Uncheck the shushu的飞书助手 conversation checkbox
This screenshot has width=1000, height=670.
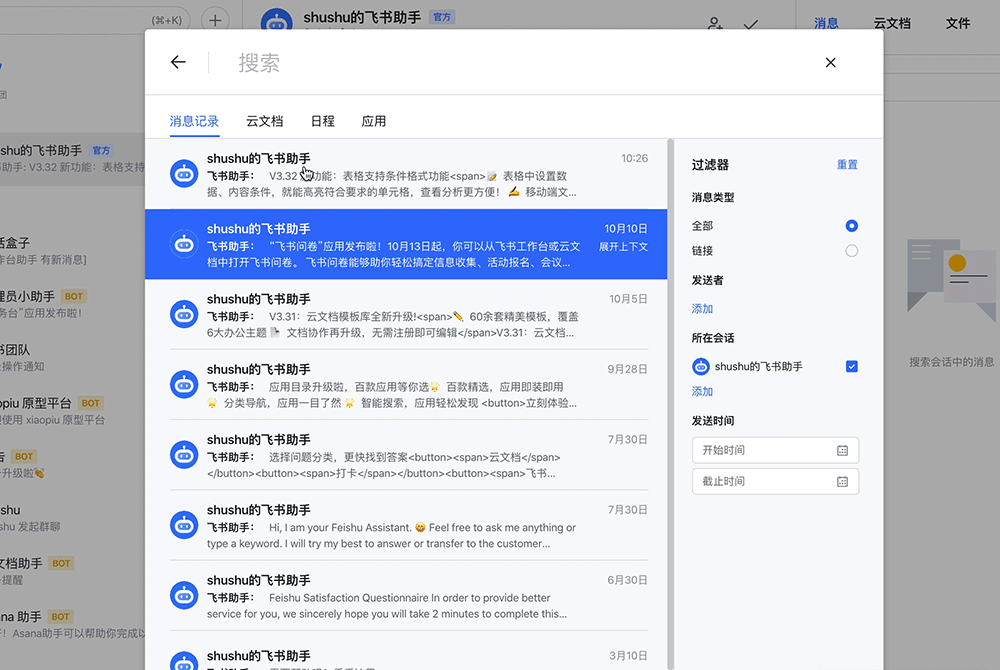tap(851, 367)
